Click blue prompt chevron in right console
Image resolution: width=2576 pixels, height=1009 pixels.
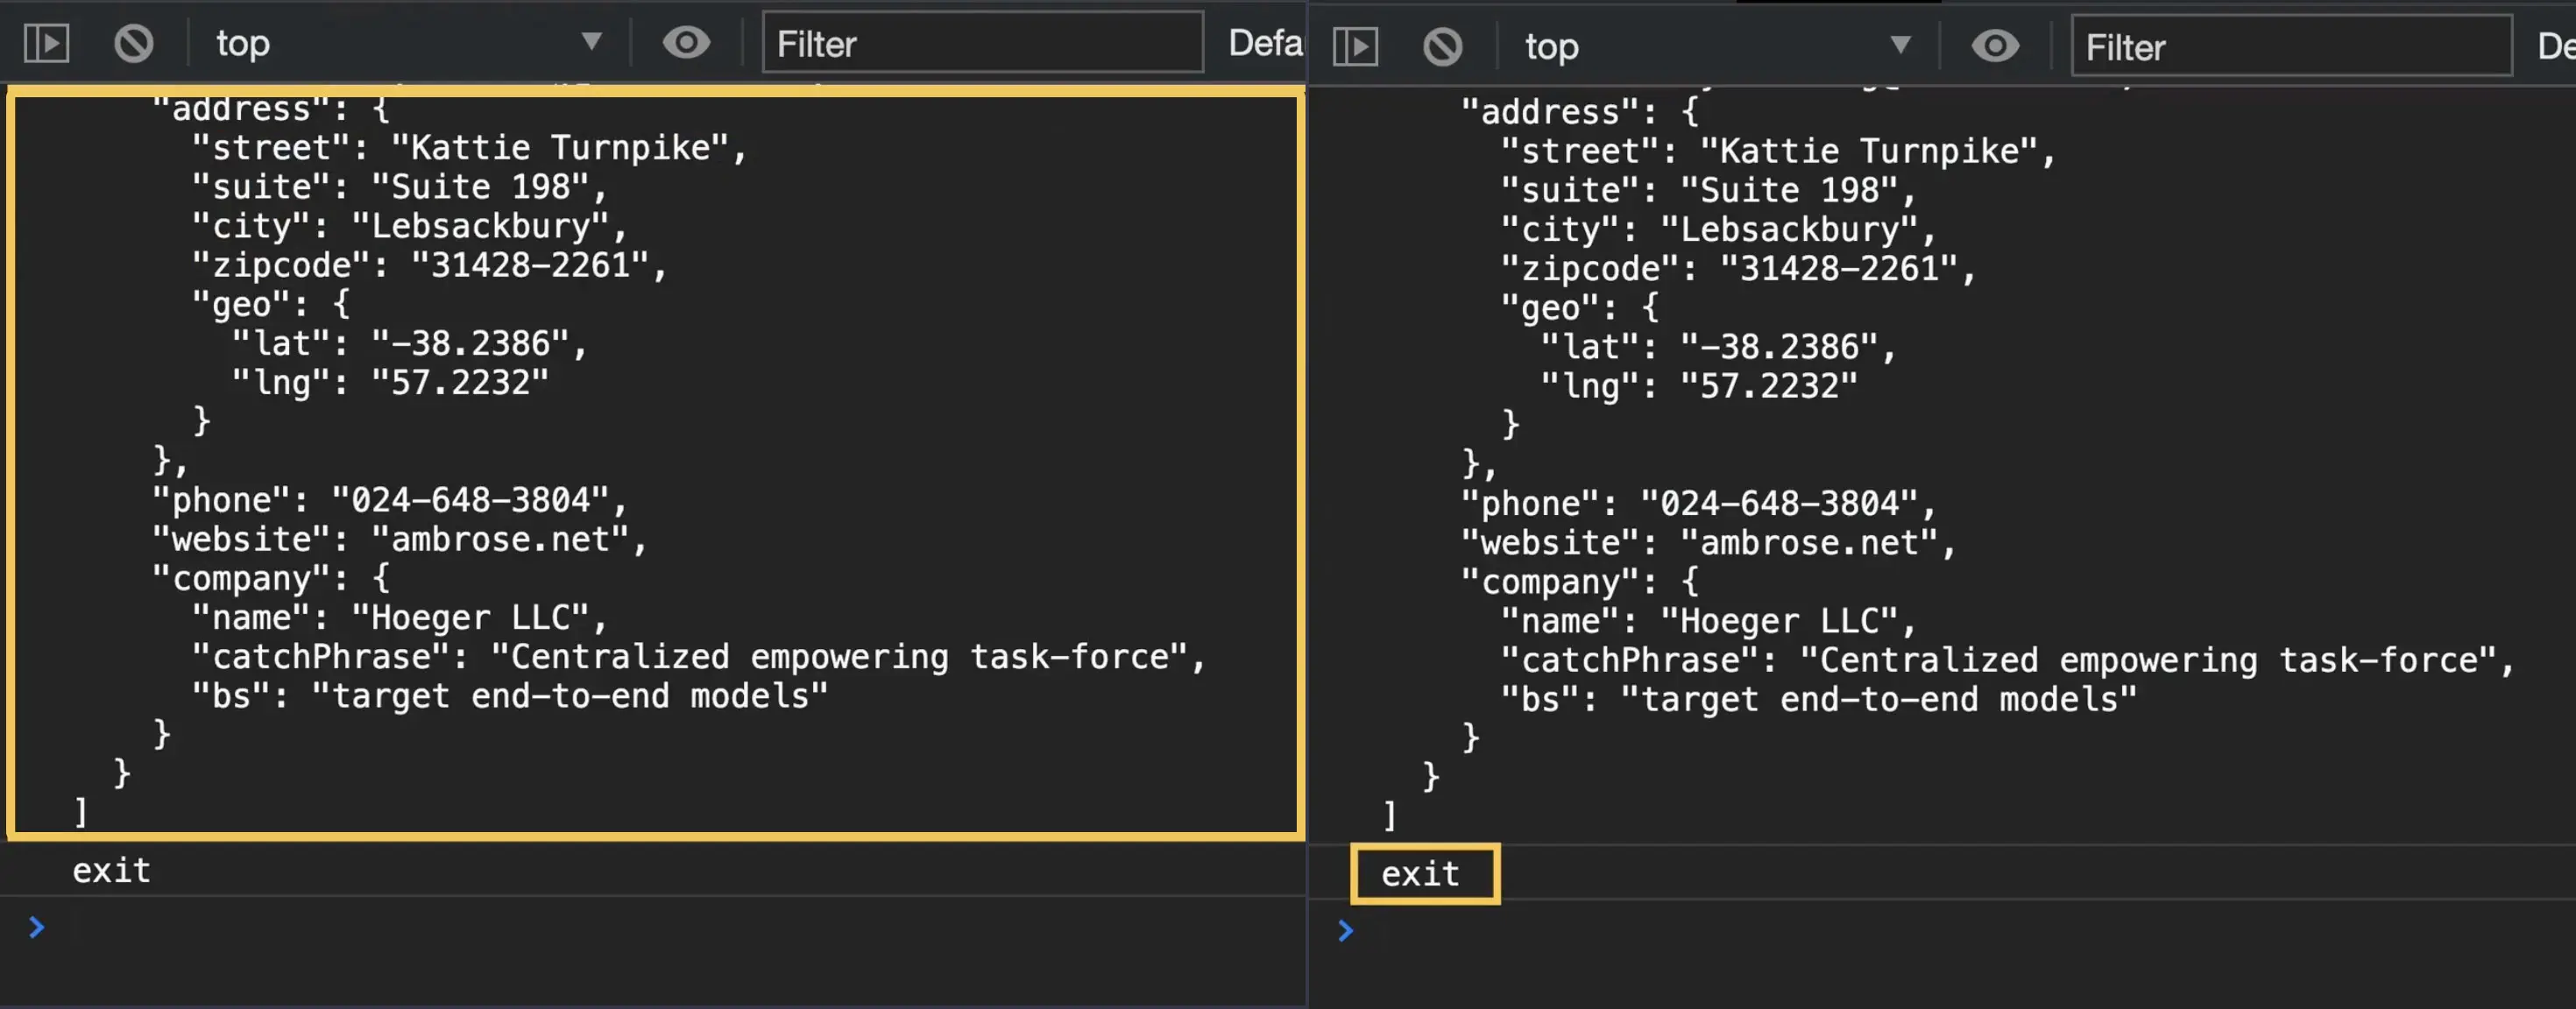tap(1346, 931)
